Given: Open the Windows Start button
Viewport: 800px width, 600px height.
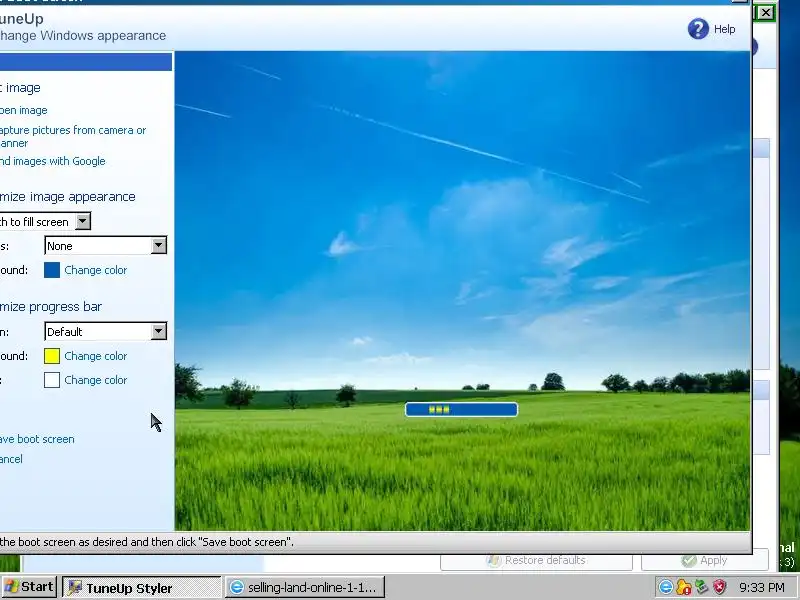Looking at the screenshot, I should pos(29,587).
